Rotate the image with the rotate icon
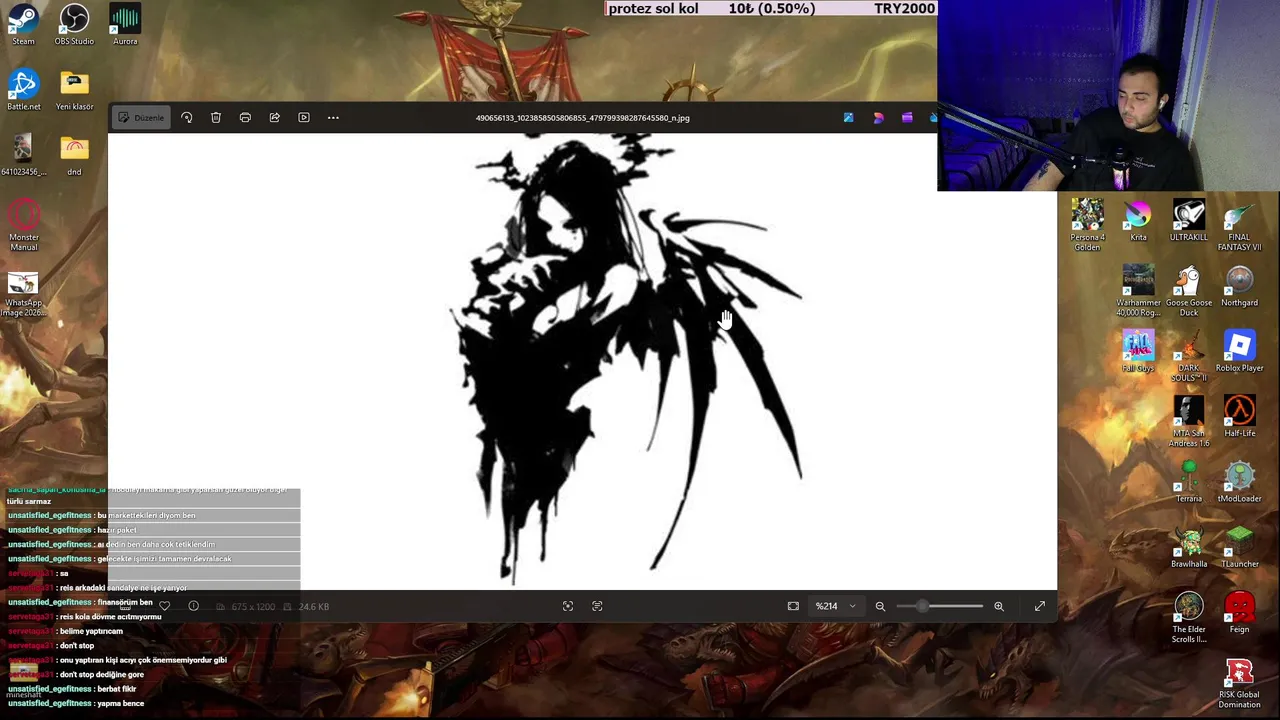The image size is (1280, 720). click(186, 118)
